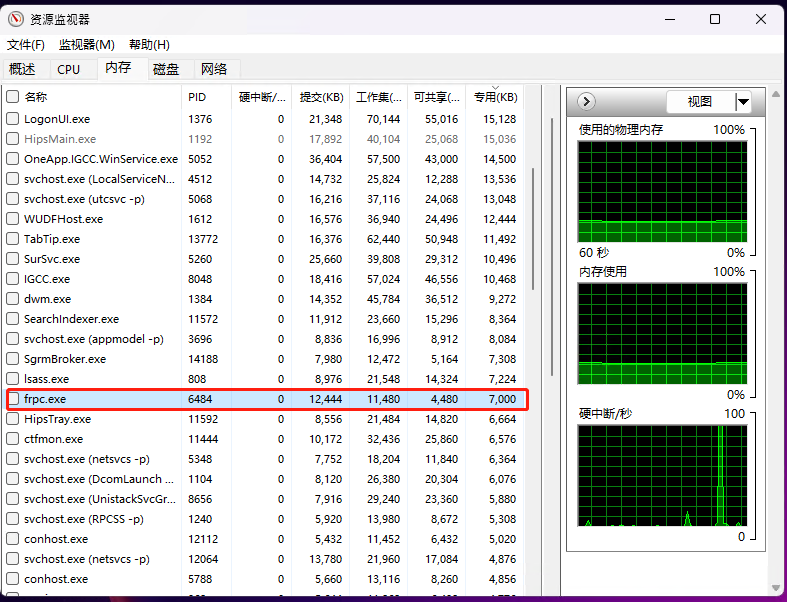Check the LogonUI.exe checkbox
The height and width of the screenshot is (602, 787).
coord(13,119)
